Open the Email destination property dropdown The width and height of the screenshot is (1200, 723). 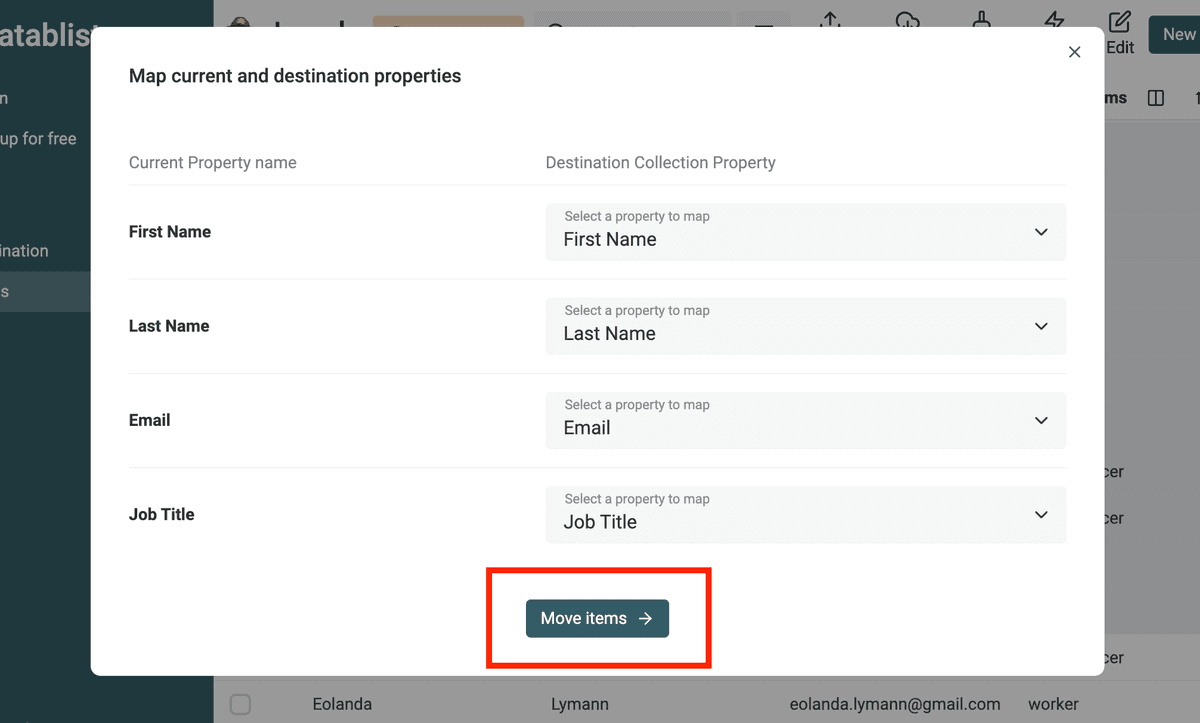click(805, 420)
